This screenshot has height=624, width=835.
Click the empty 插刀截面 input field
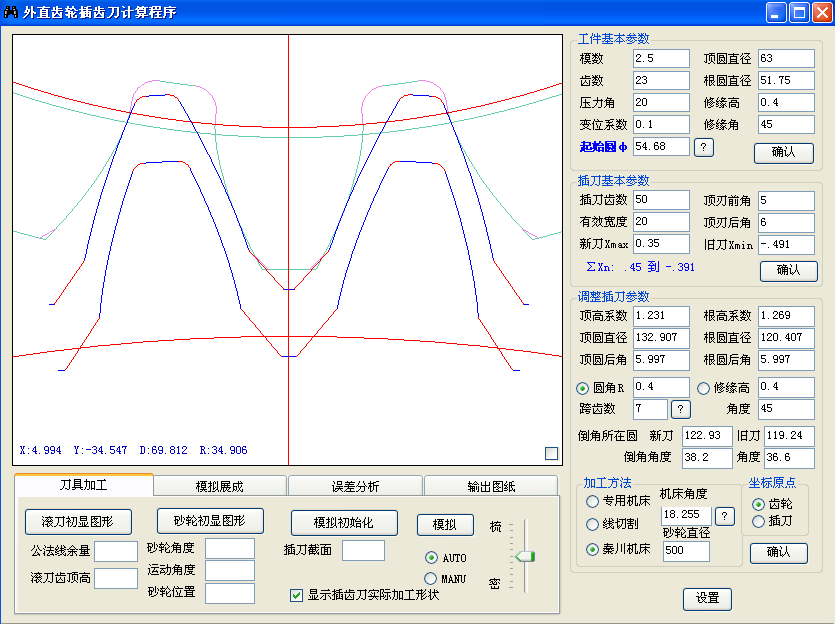coord(363,551)
